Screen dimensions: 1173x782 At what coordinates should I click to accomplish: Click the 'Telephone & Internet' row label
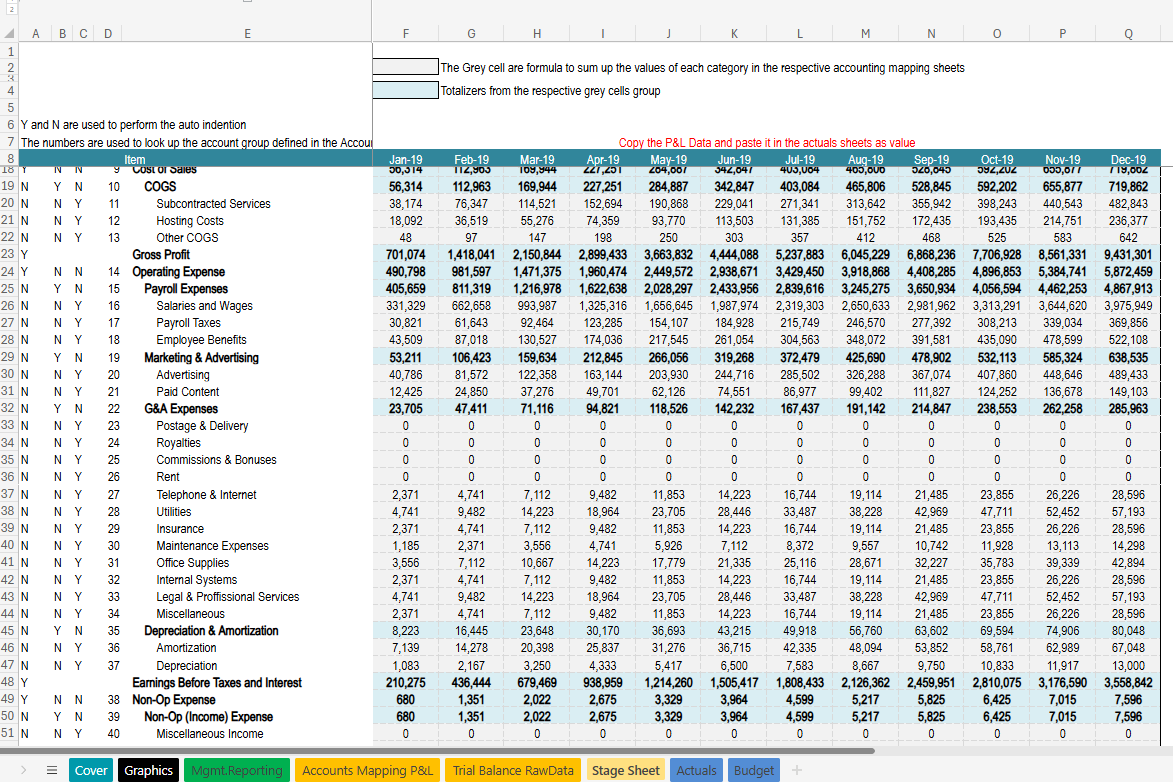coord(206,495)
